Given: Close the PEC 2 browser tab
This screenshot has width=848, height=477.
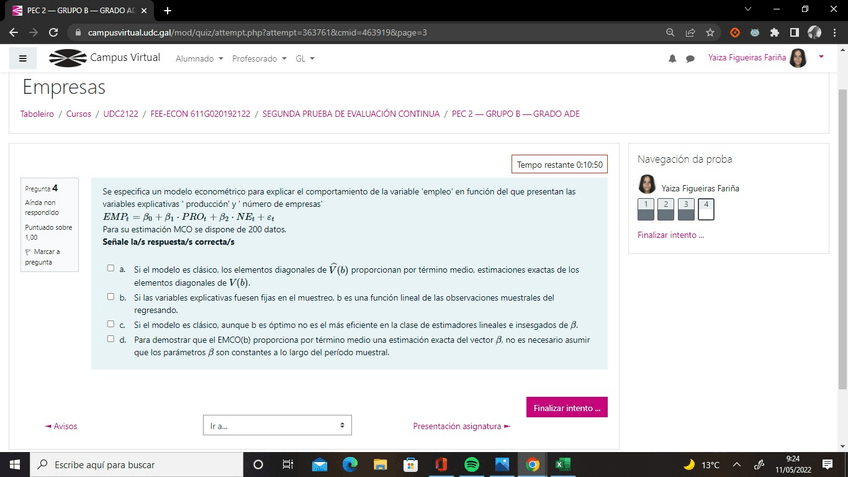Looking at the screenshot, I should coord(144,10).
